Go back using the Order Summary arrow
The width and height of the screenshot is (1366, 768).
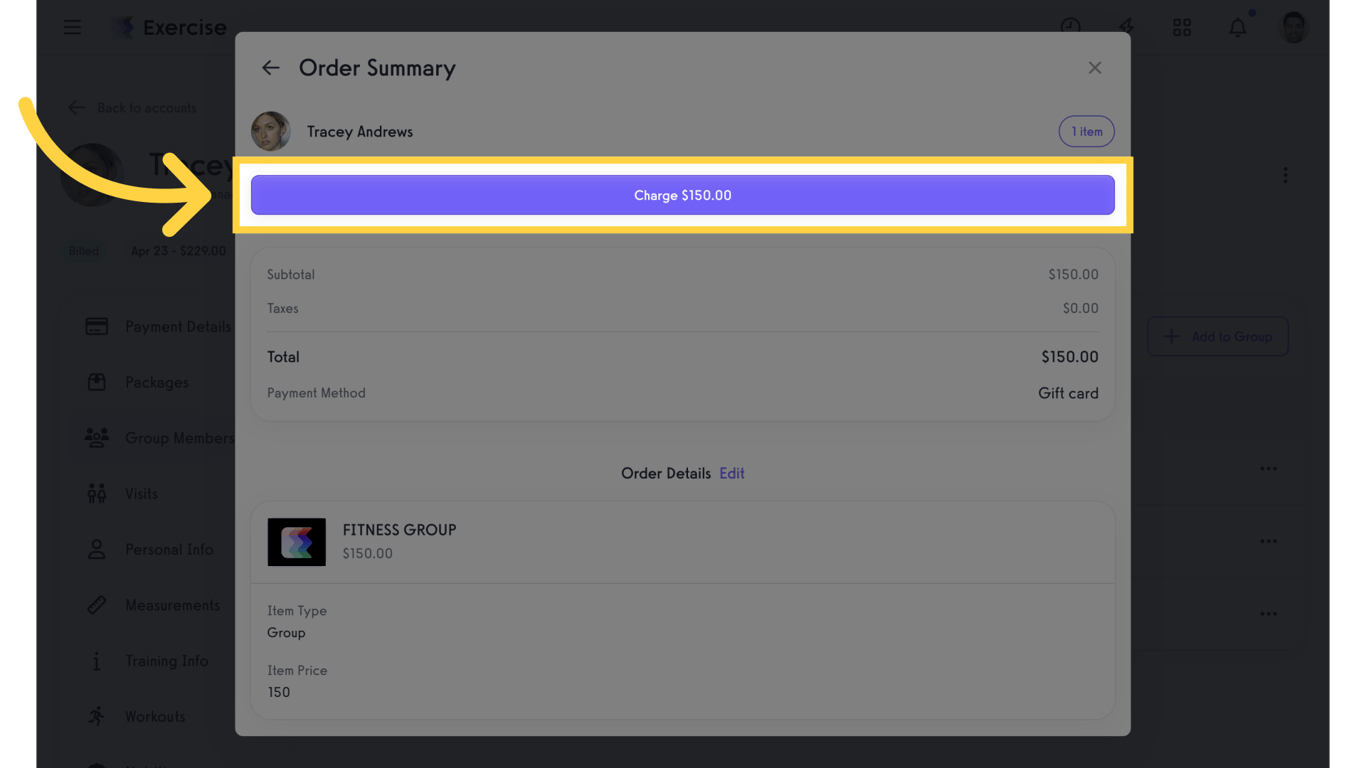pyautogui.click(x=270, y=68)
